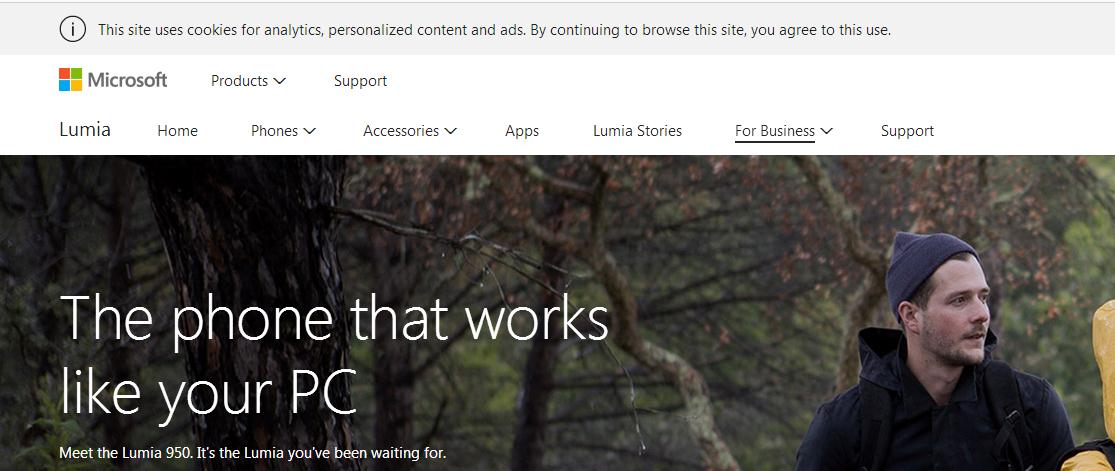The width and height of the screenshot is (1115, 471).
Task: Expand the Products dropdown chevron
Action: point(279,81)
